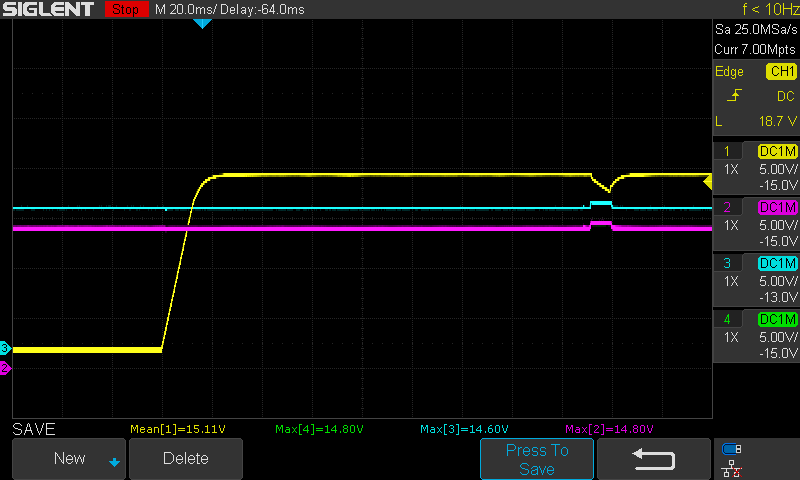Click the network disconnected icon
Image resolution: width=800 pixels, height=480 pixels.
click(732, 468)
